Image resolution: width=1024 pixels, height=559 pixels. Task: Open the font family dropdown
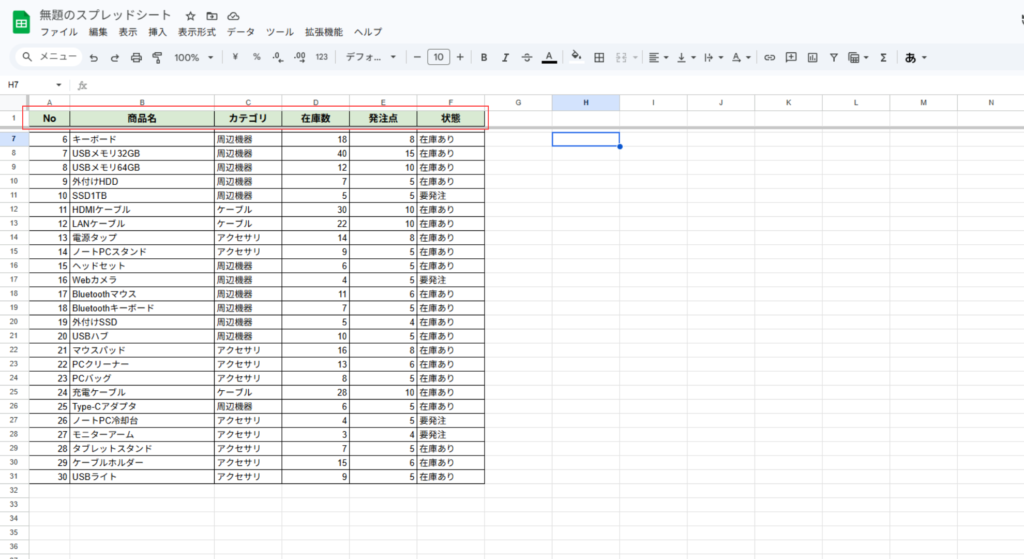[370, 58]
